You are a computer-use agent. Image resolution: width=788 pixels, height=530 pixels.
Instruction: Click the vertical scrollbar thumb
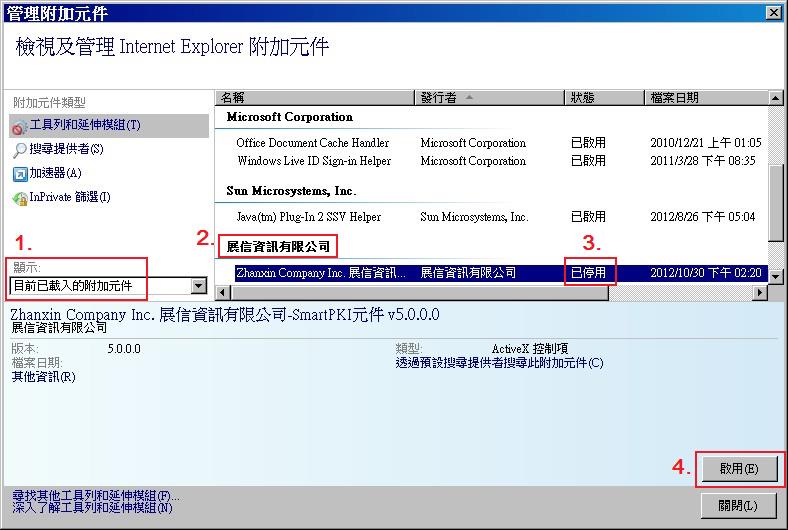(775, 202)
